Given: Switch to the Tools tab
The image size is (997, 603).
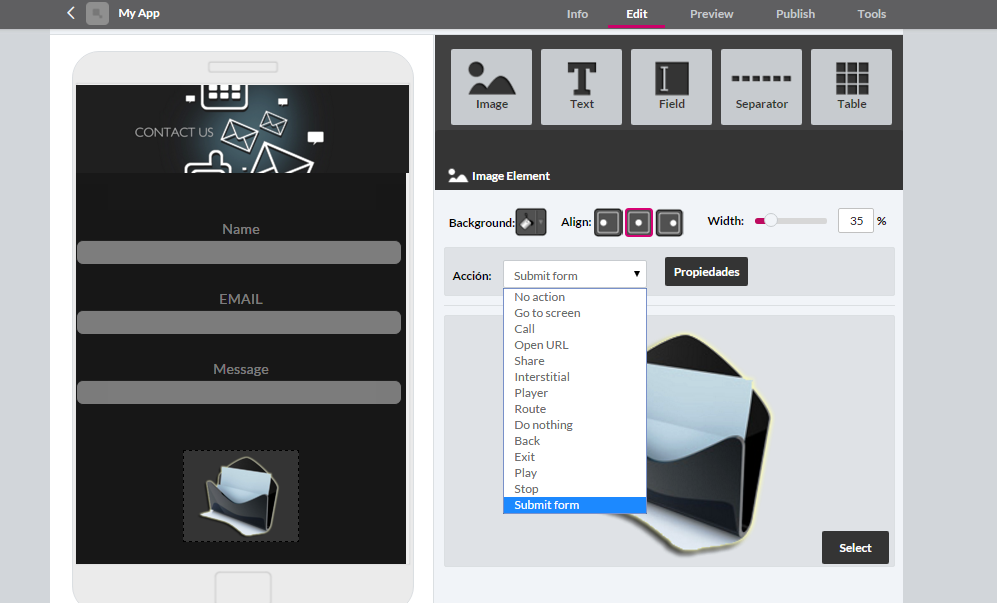Looking at the screenshot, I should click(871, 14).
